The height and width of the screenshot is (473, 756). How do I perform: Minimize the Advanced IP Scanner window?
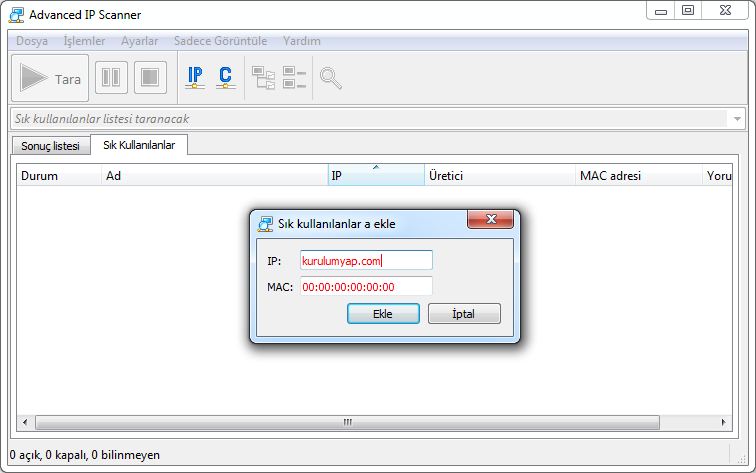(x=661, y=11)
